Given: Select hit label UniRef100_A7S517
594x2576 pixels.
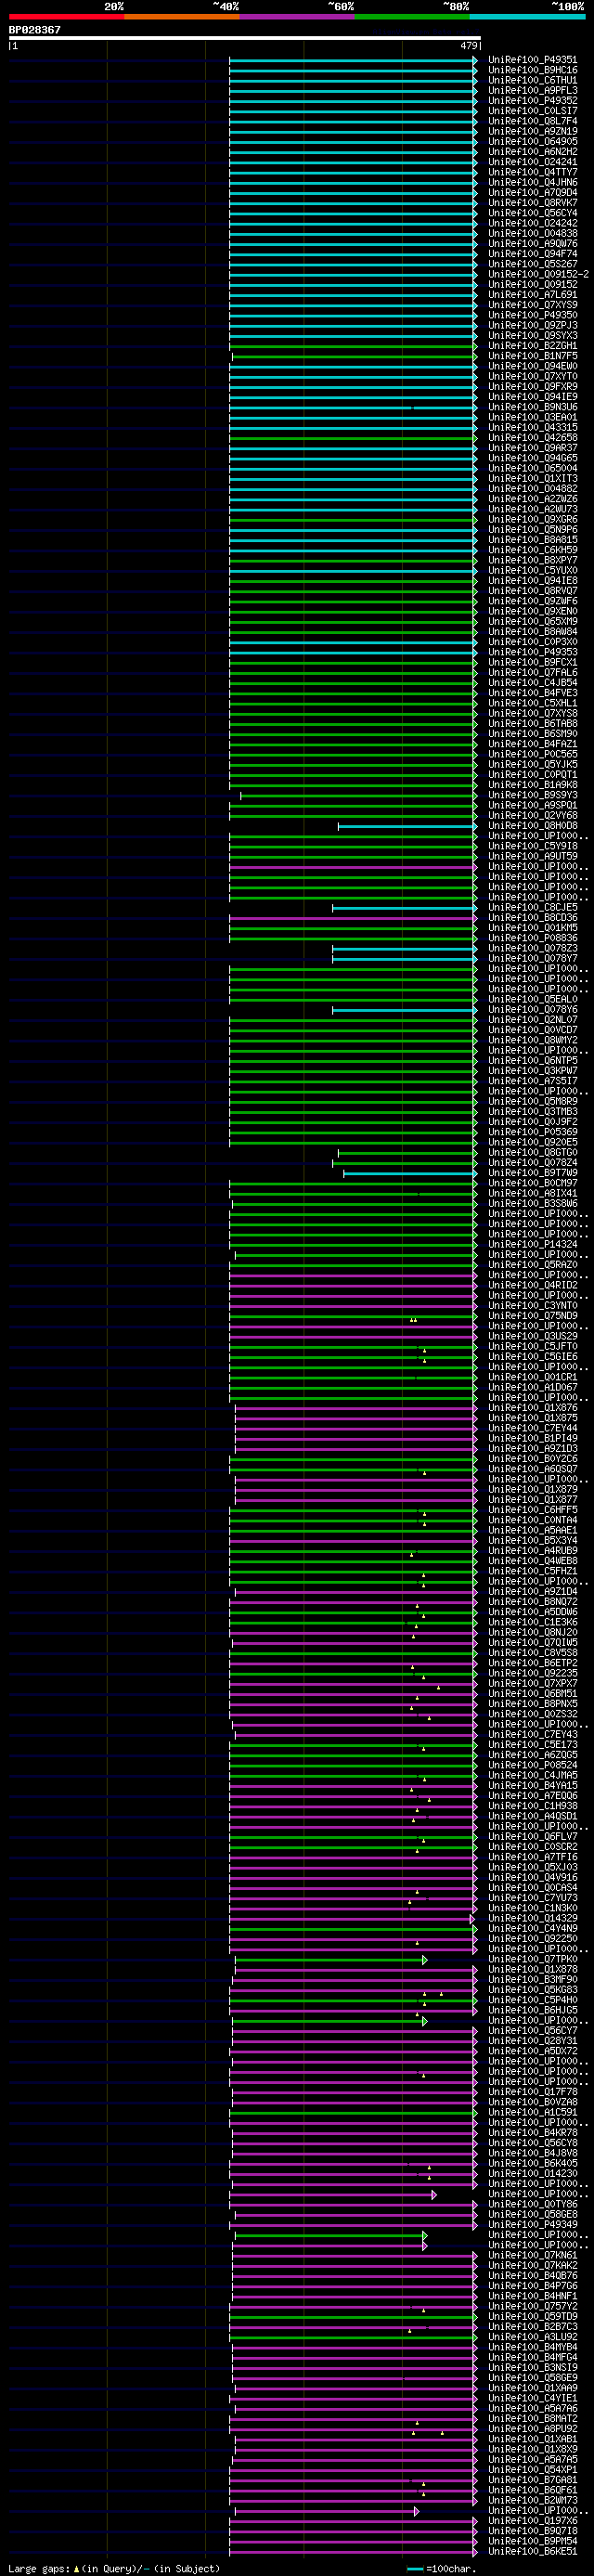Looking at the screenshot, I should (533, 1081).
